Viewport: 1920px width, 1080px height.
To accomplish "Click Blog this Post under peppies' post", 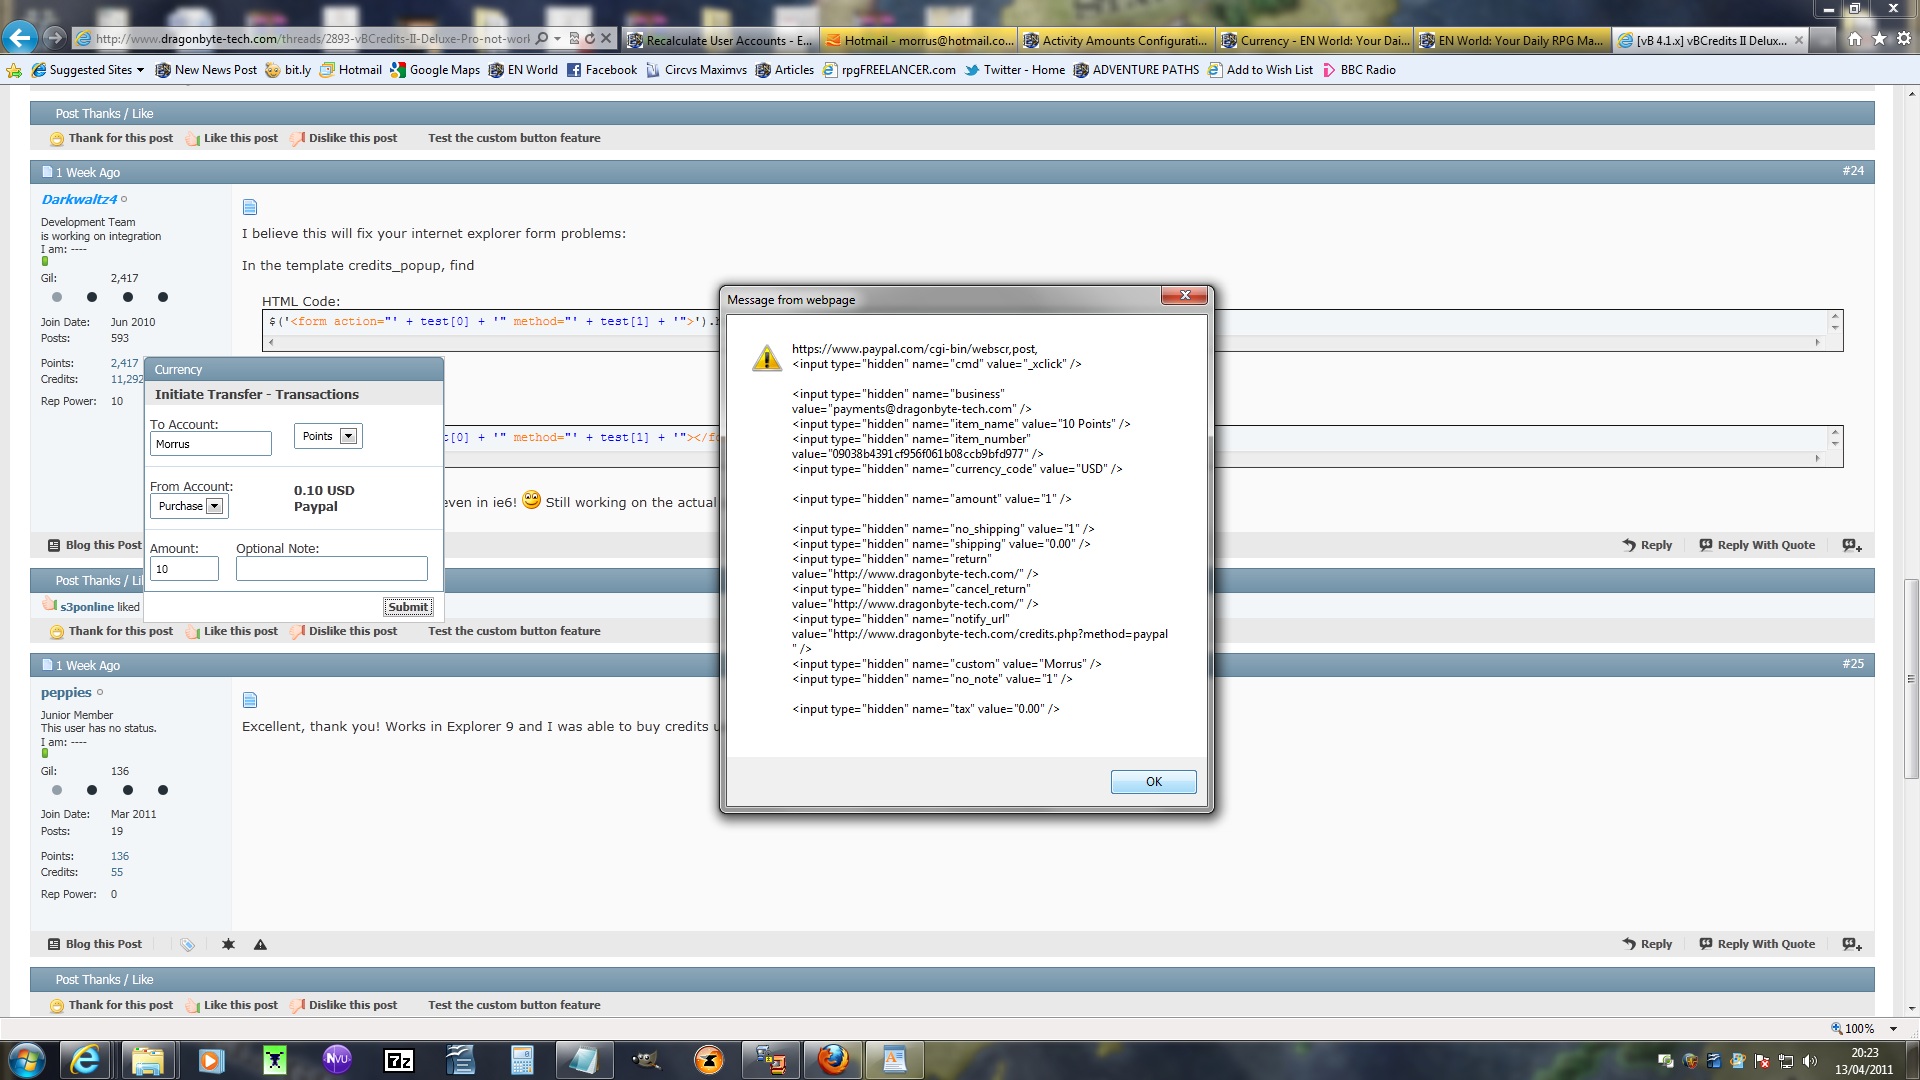I will [95, 944].
